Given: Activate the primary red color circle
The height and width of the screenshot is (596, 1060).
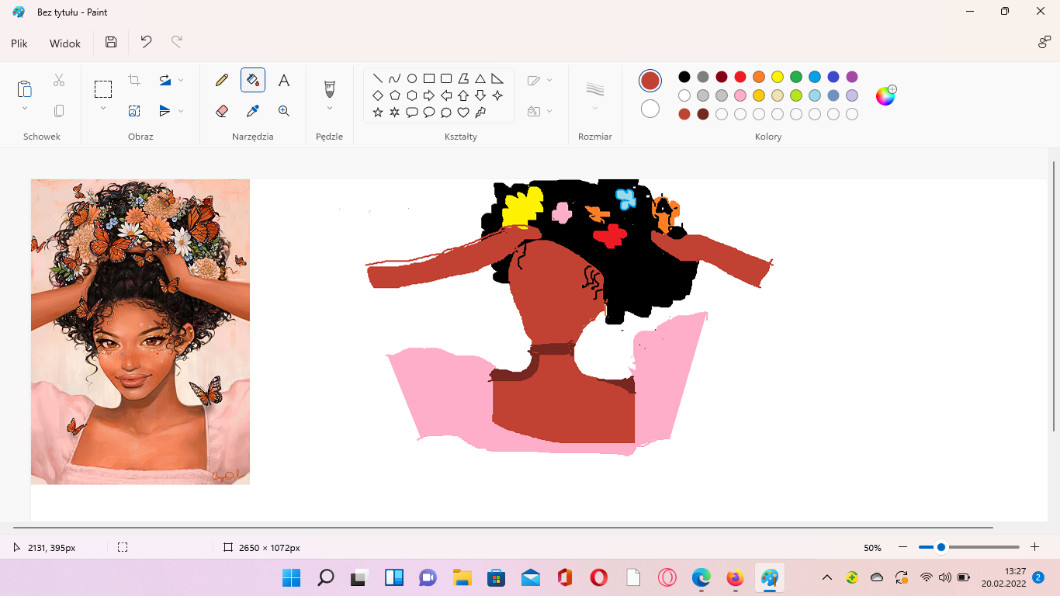Looking at the screenshot, I should [x=650, y=81].
